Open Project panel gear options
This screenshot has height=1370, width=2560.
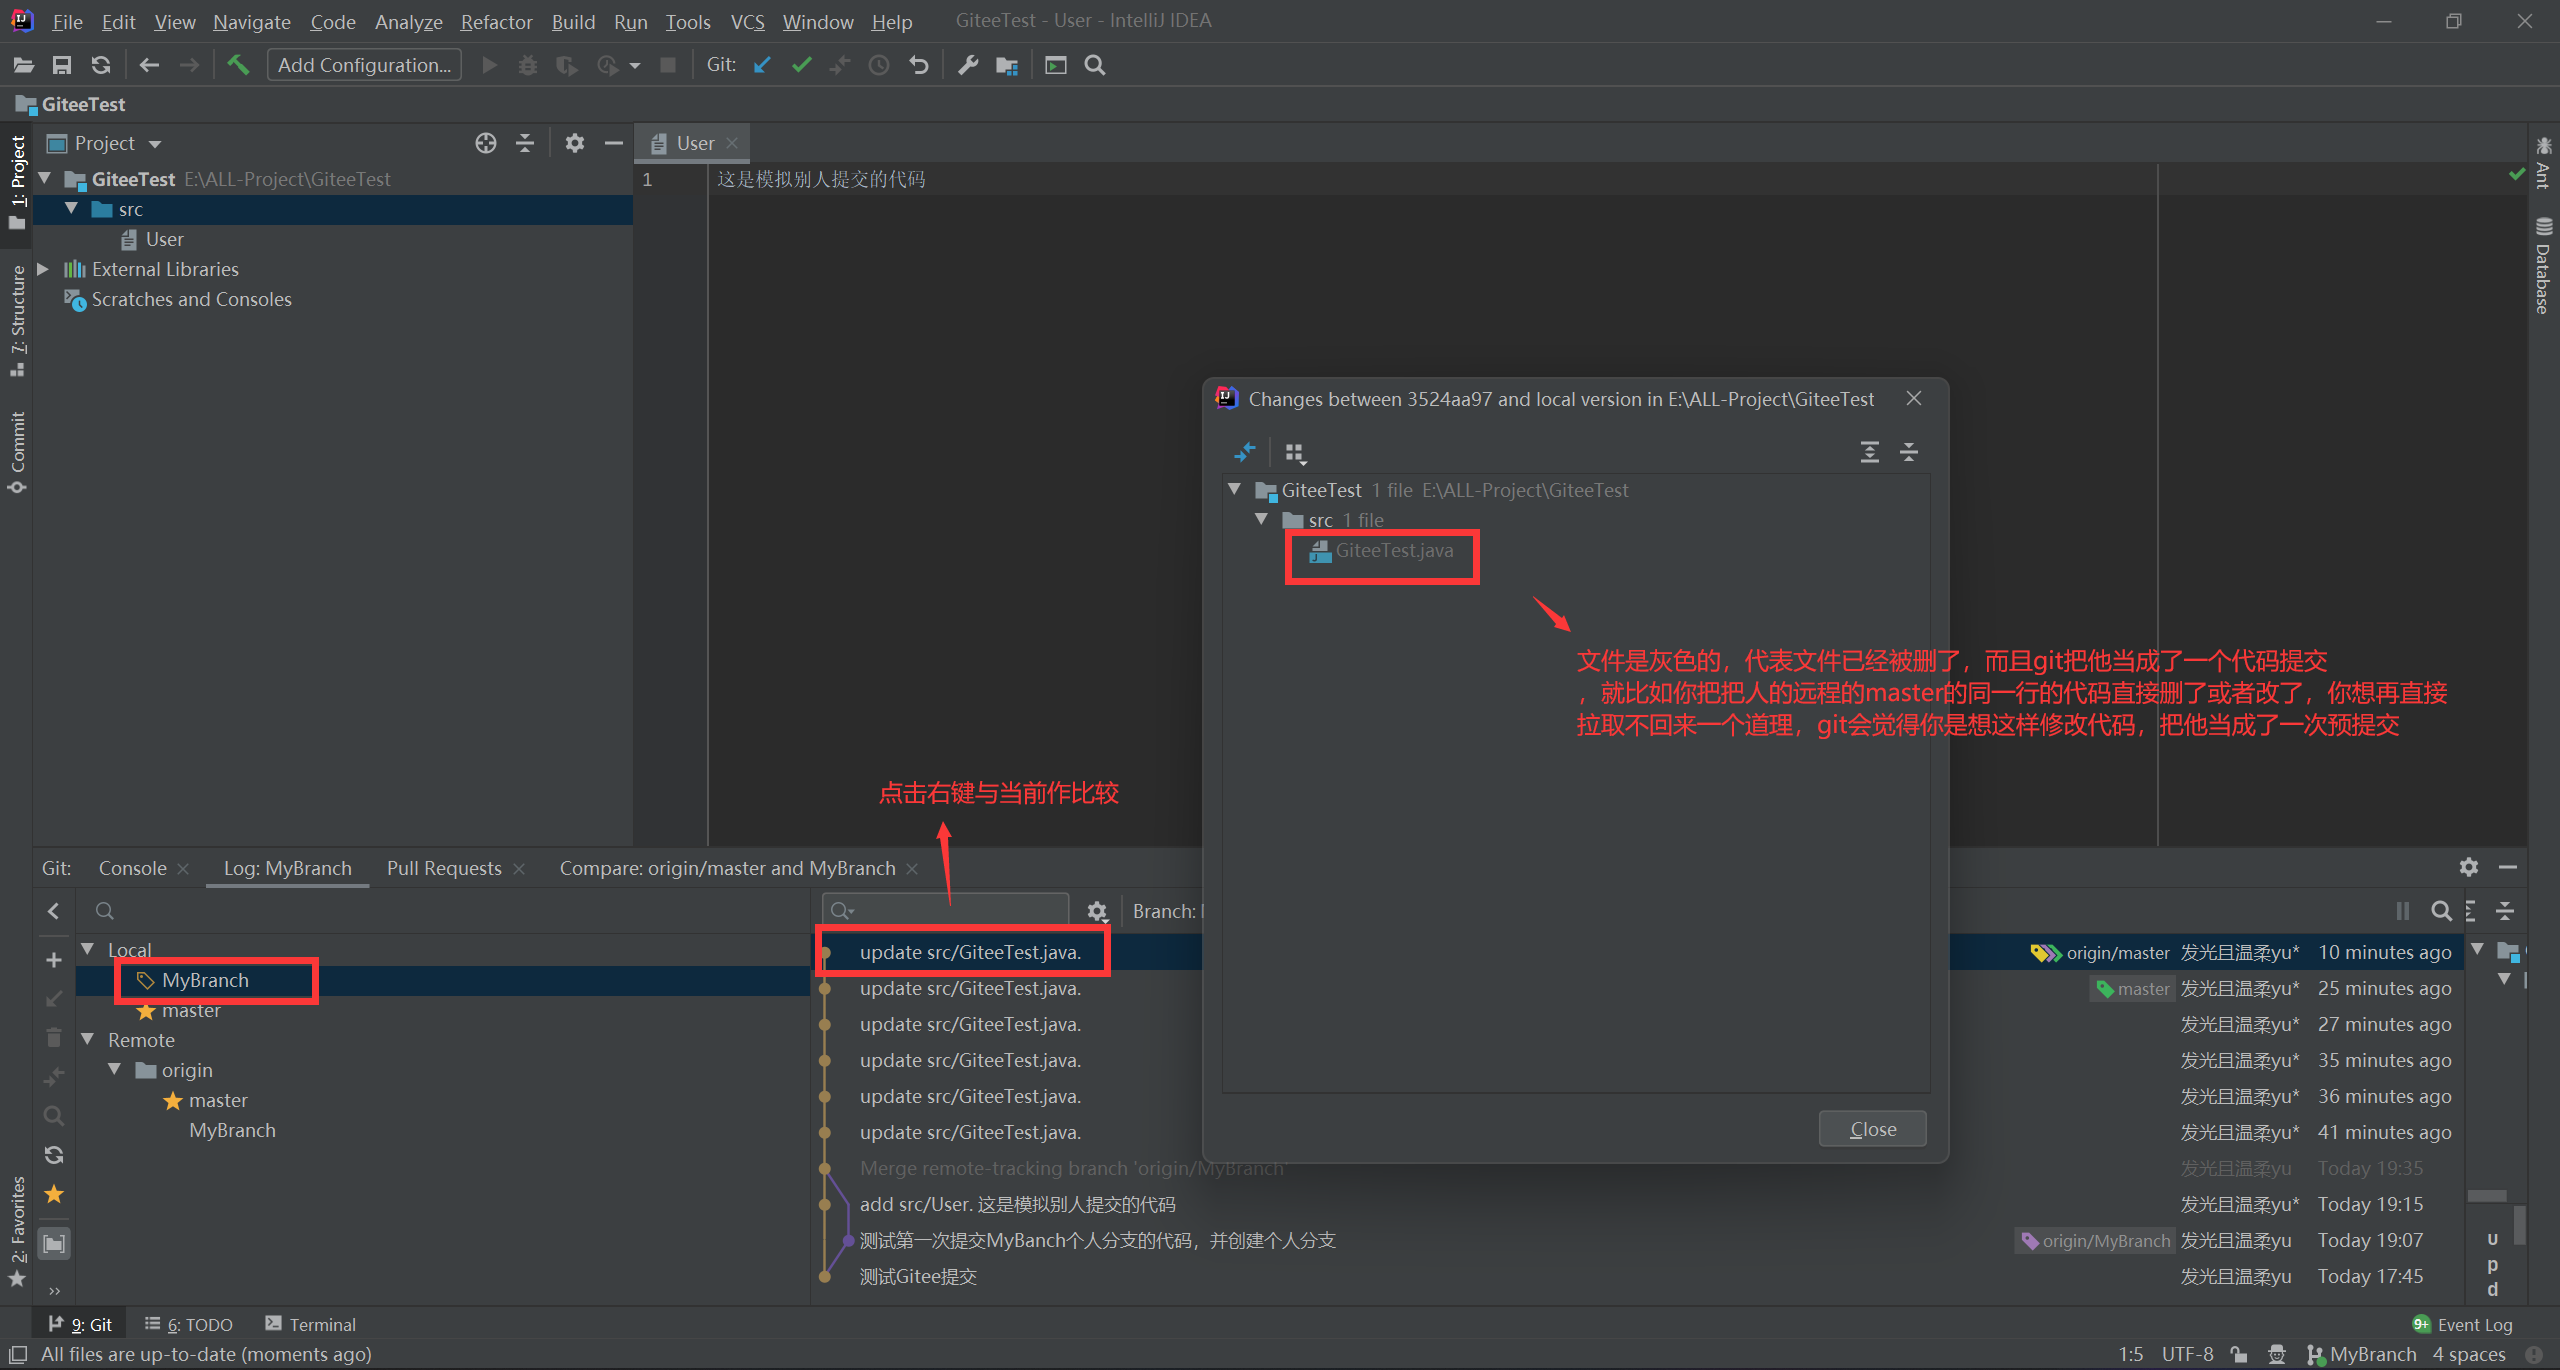click(x=574, y=143)
